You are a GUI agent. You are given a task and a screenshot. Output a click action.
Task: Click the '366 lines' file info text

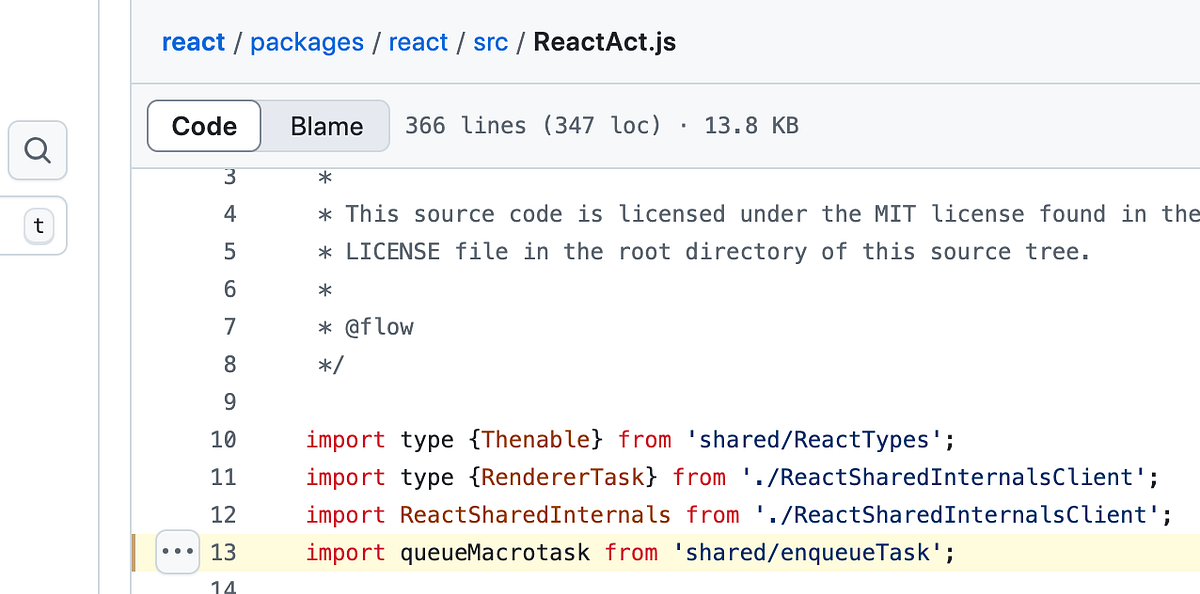pos(465,126)
